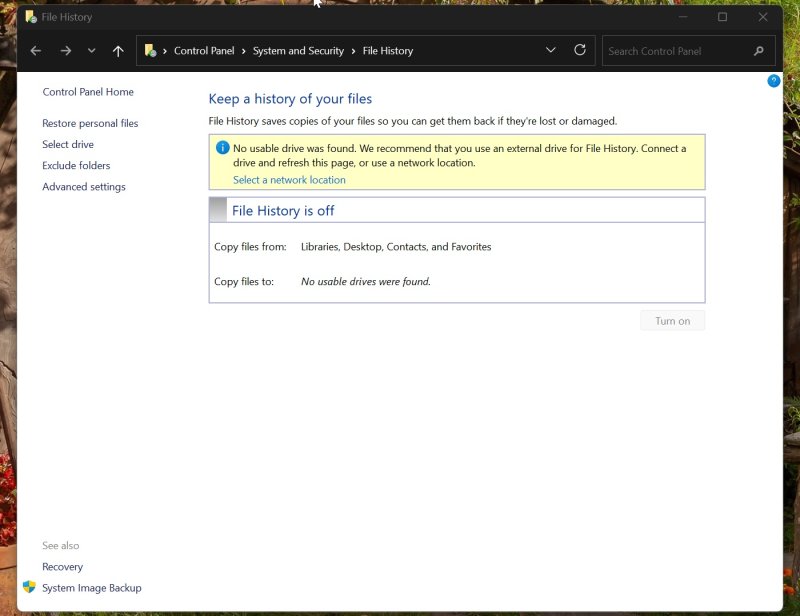Expand the chevron after Control Panel
Screen dimensions: 800x616
click(x=243, y=51)
